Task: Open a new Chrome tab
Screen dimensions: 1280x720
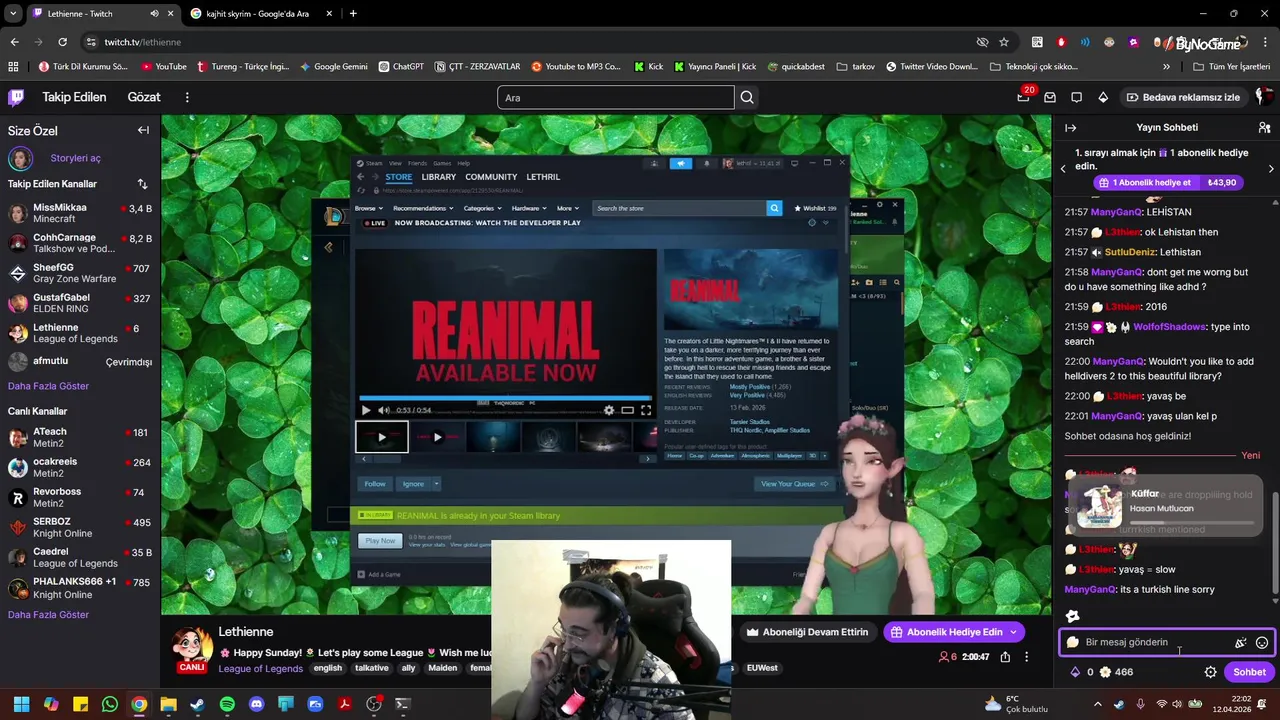Action: tap(353, 14)
